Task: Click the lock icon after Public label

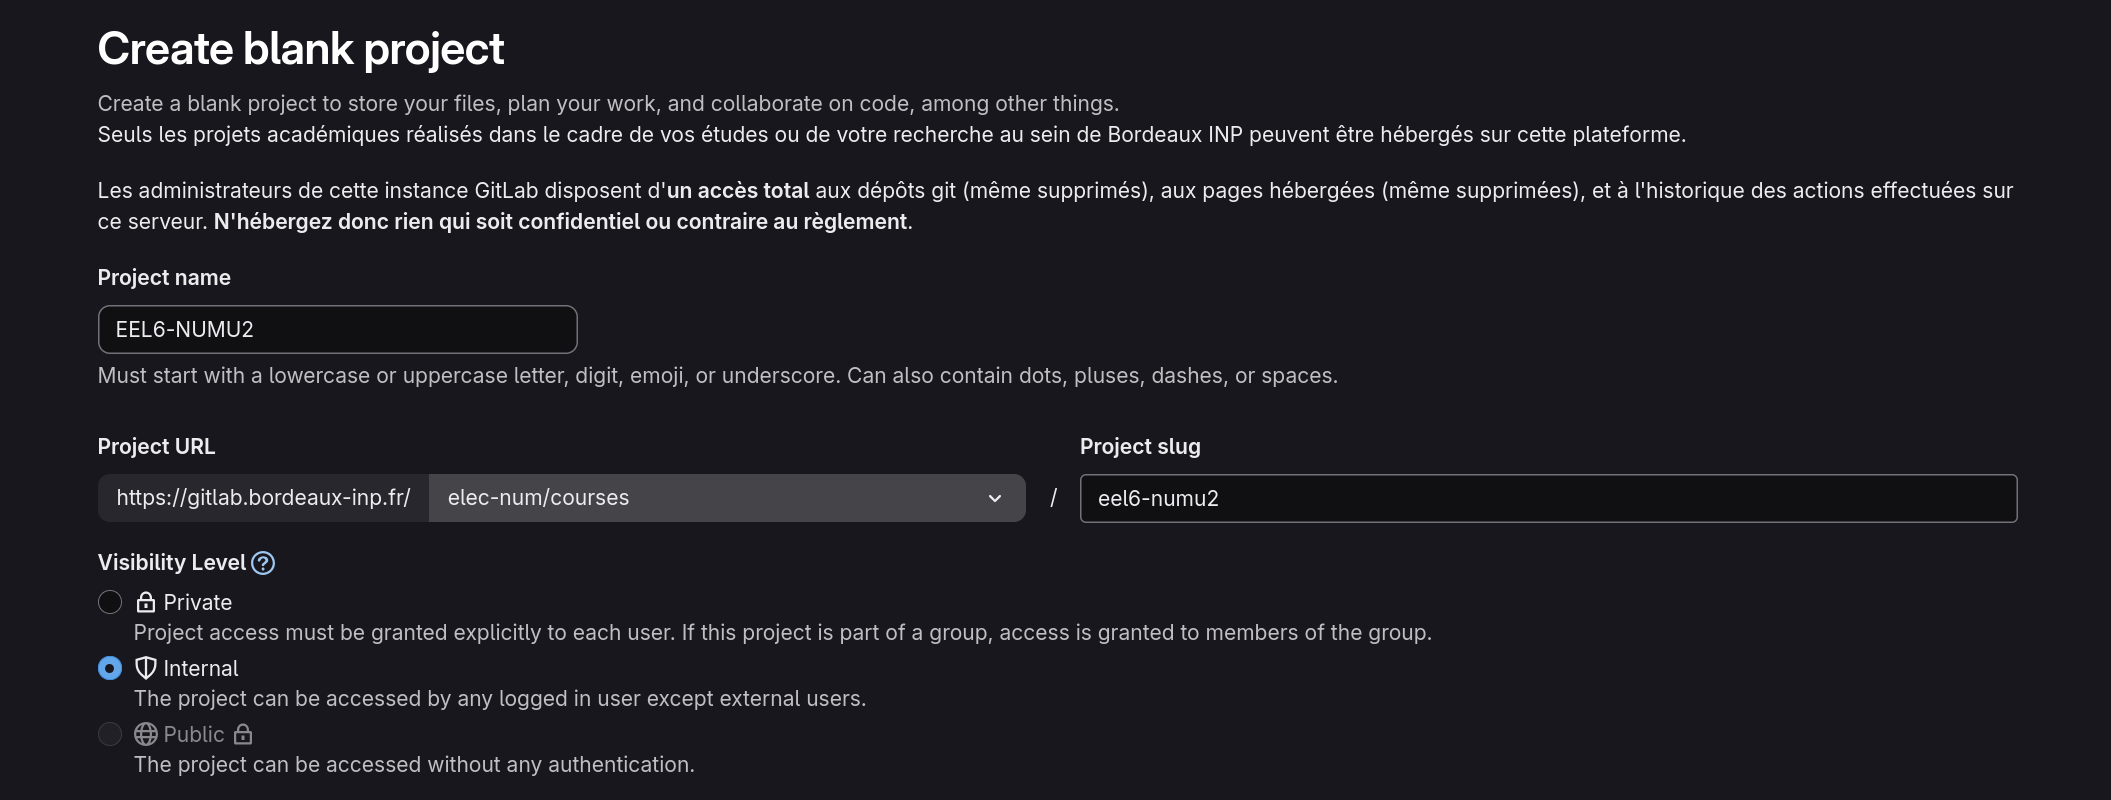Action: pos(243,734)
